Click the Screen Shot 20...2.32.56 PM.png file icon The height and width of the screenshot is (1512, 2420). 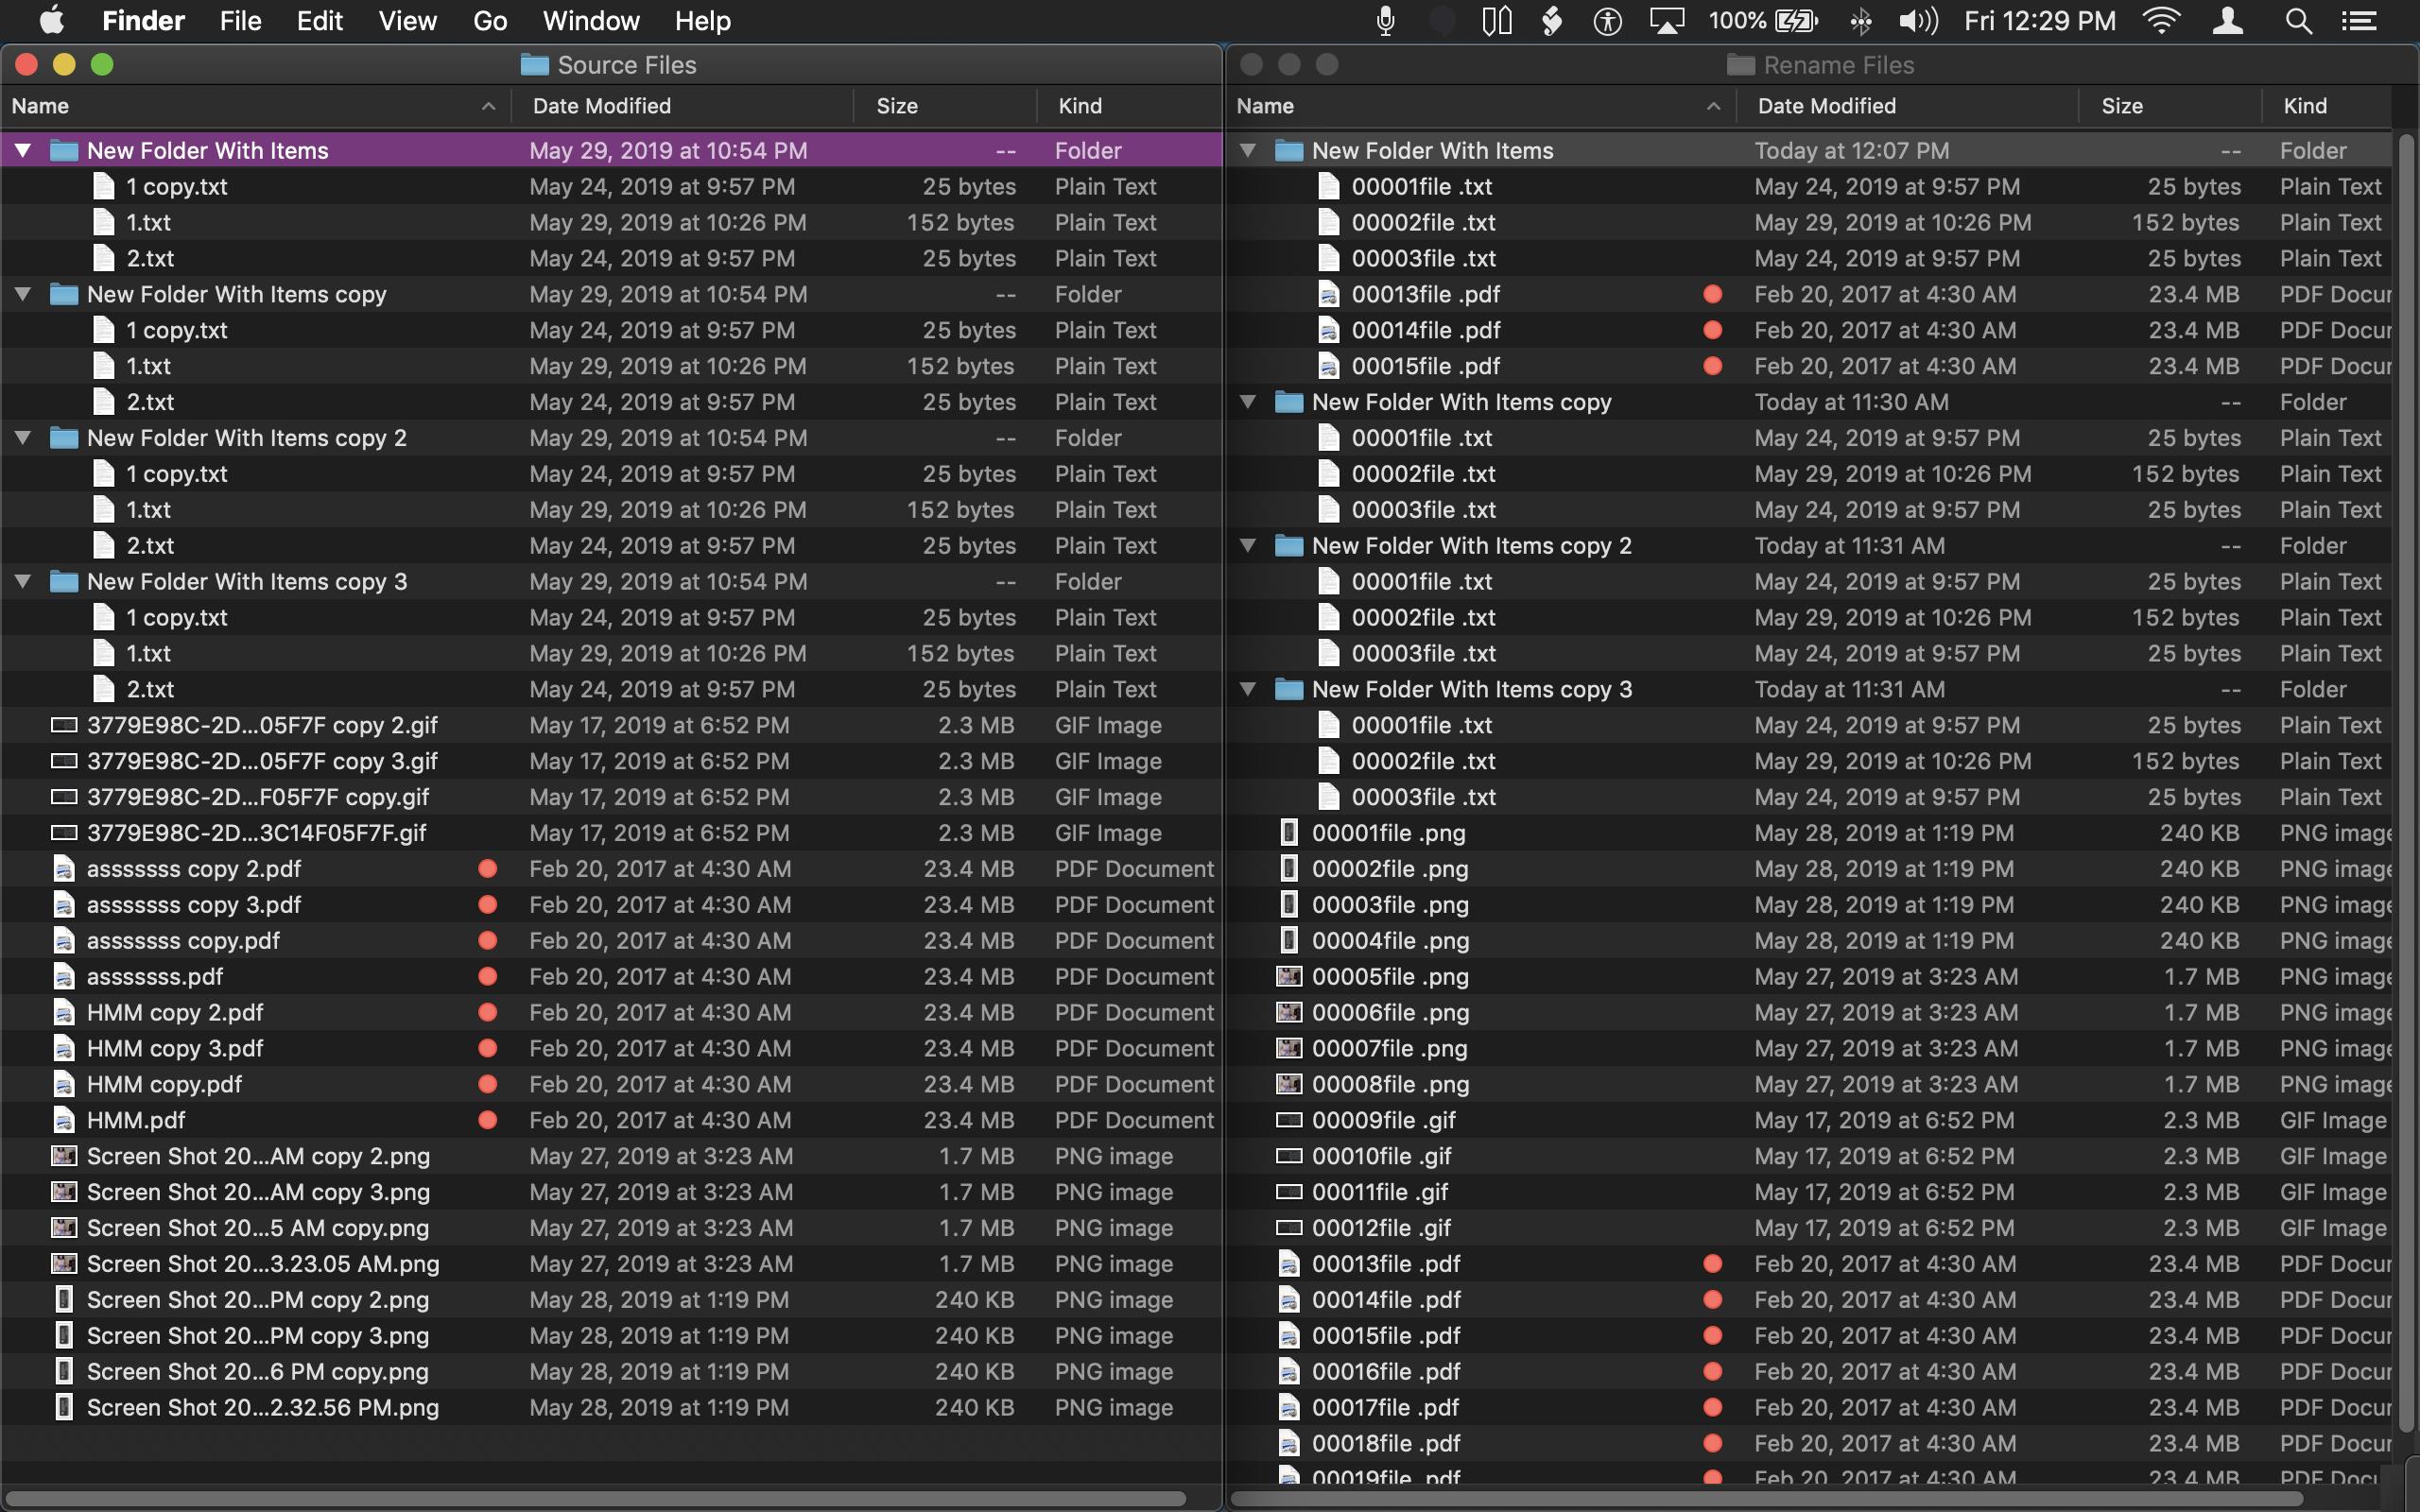coord(64,1407)
